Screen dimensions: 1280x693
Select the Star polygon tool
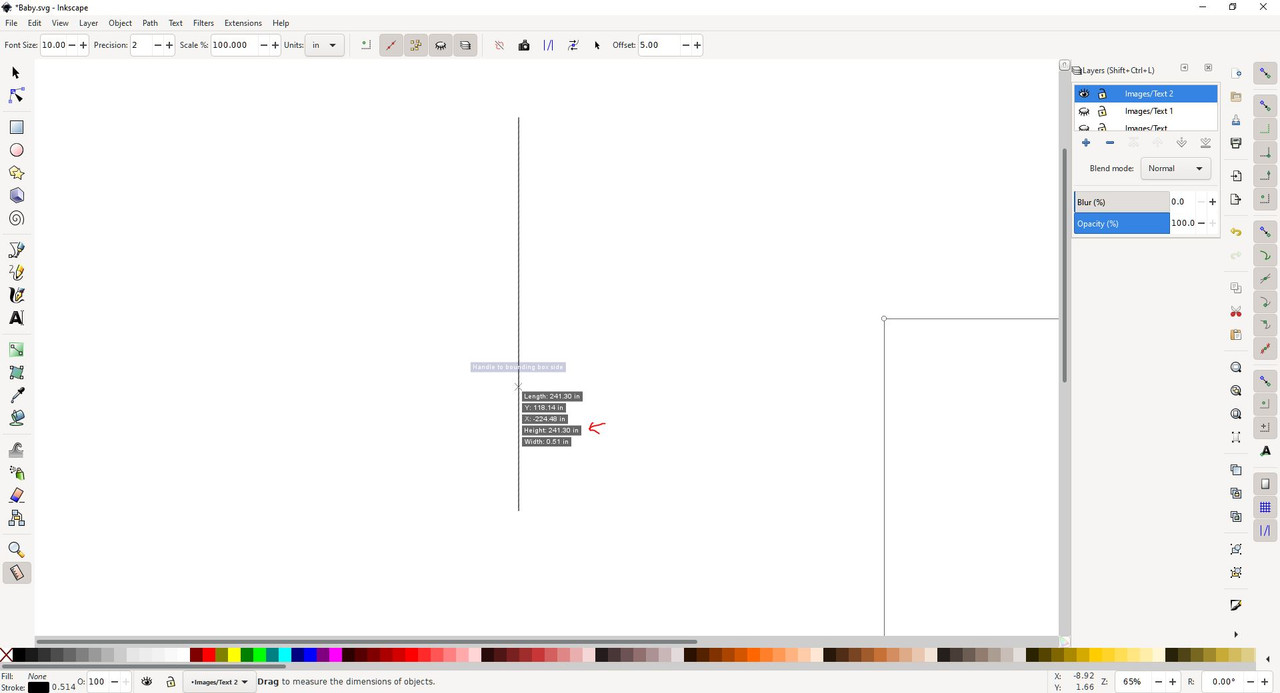(x=16, y=173)
